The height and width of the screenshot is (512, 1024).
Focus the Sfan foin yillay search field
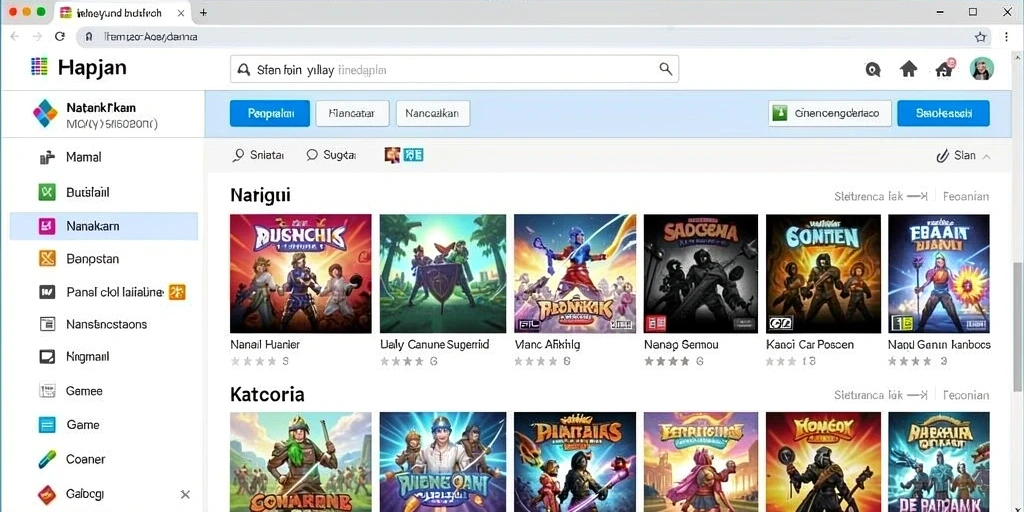[454, 69]
